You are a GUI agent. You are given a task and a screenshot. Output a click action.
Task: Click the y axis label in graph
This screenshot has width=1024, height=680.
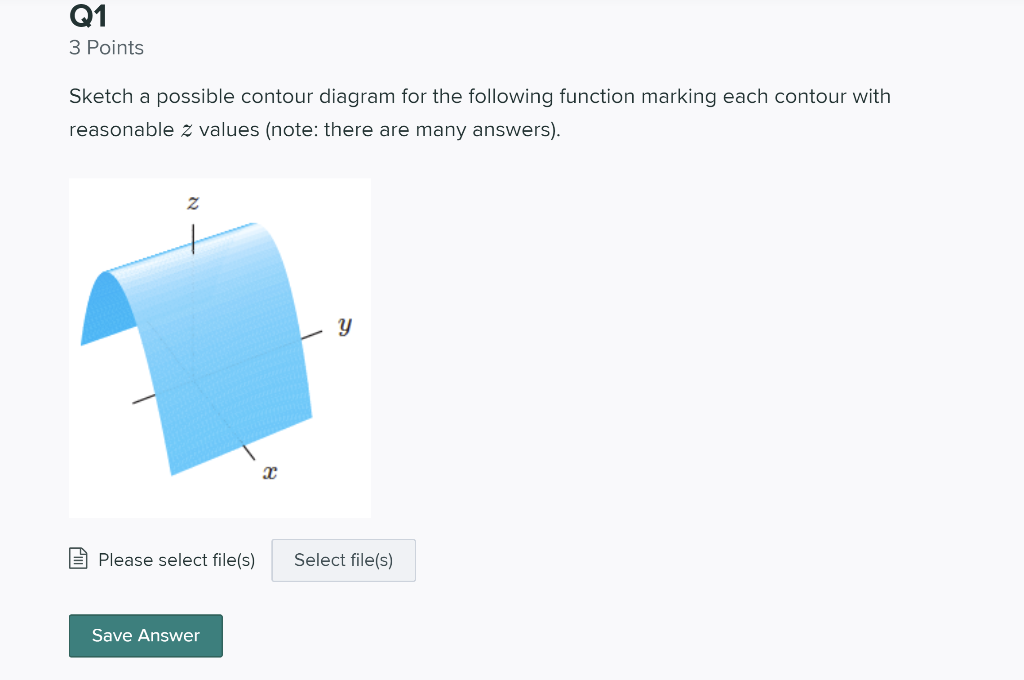pyautogui.click(x=345, y=325)
